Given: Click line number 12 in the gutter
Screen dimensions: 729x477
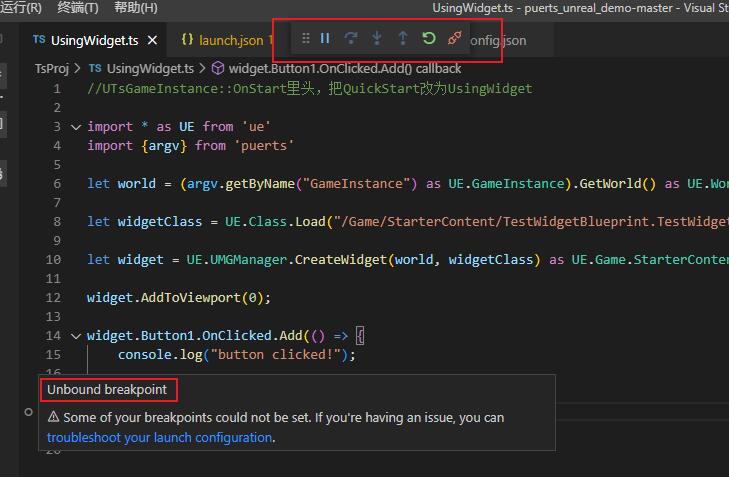Looking at the screenshot, I should (53, 298).
